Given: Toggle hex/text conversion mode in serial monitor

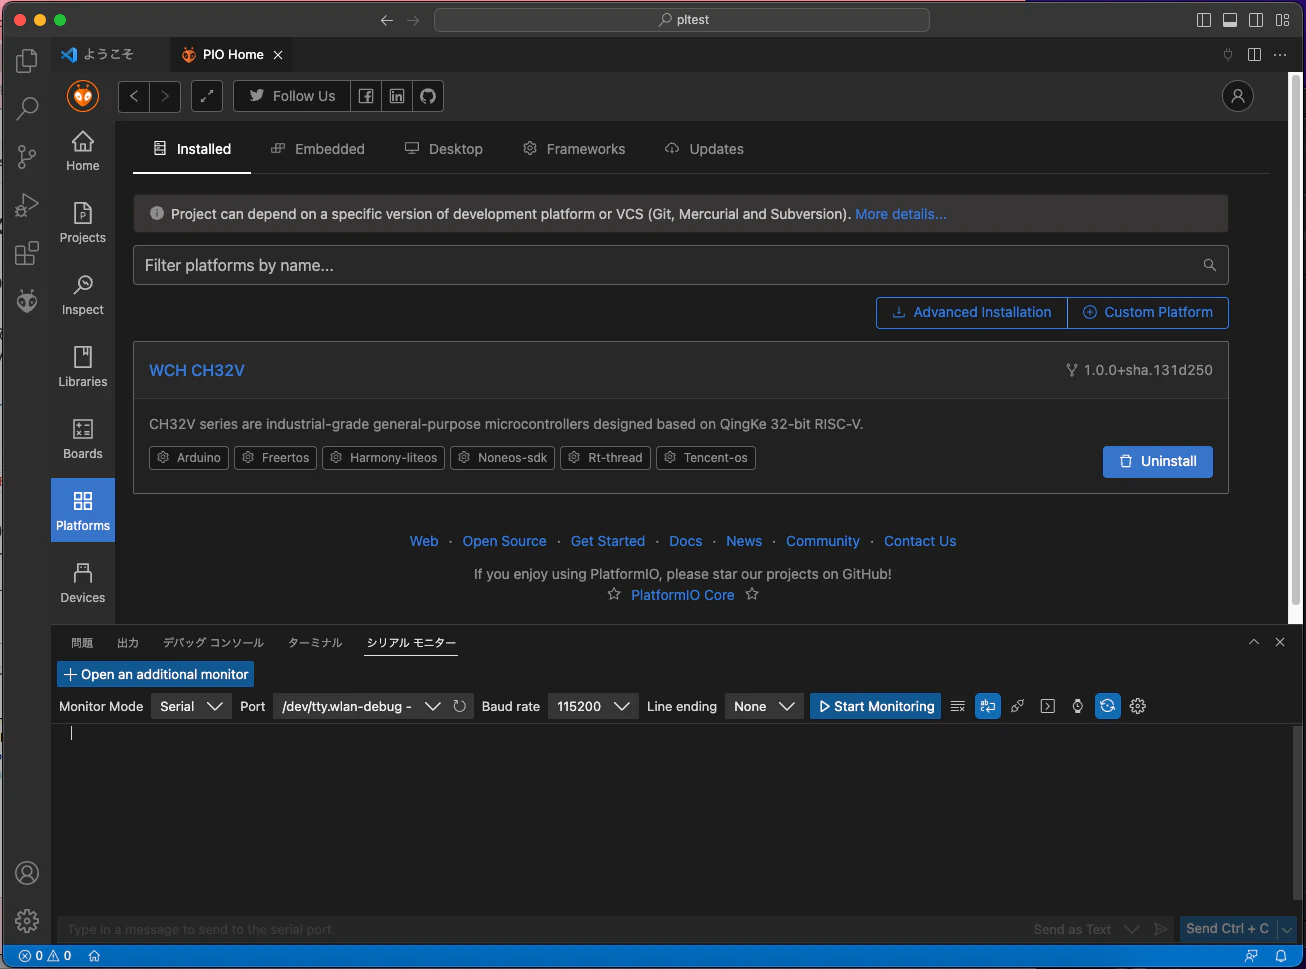Looking at the screenshot, I should click(x=988, y=706).
